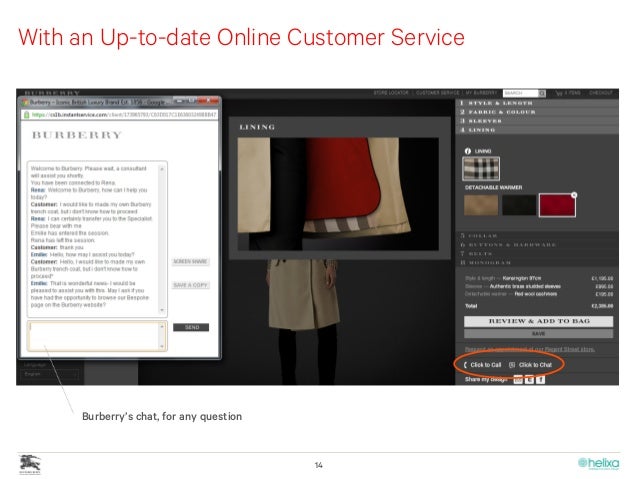Click the info icon next to Lining label
Viewport: 638px width, 479px height.
pos(468,151)
